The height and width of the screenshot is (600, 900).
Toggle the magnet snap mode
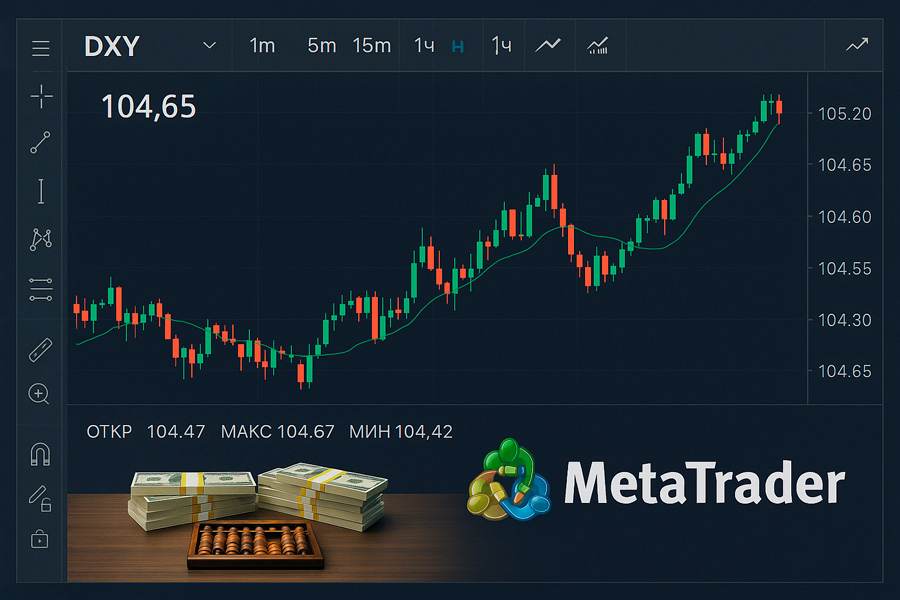[x=40, y=454]
